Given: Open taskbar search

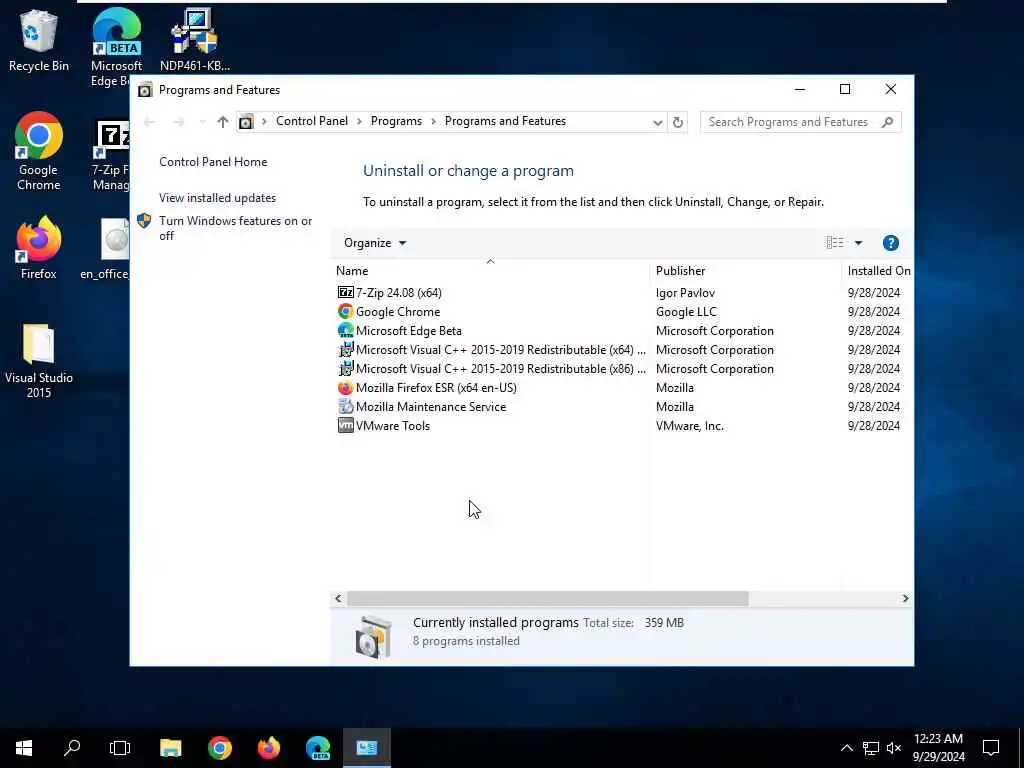Looking at the screenshot, I should coord(72,748).
